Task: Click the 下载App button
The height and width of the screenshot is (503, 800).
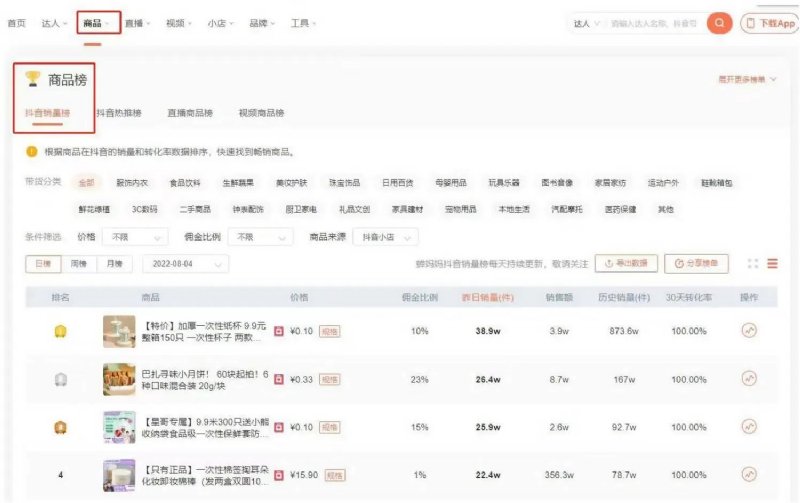Action: click(770, 23)
